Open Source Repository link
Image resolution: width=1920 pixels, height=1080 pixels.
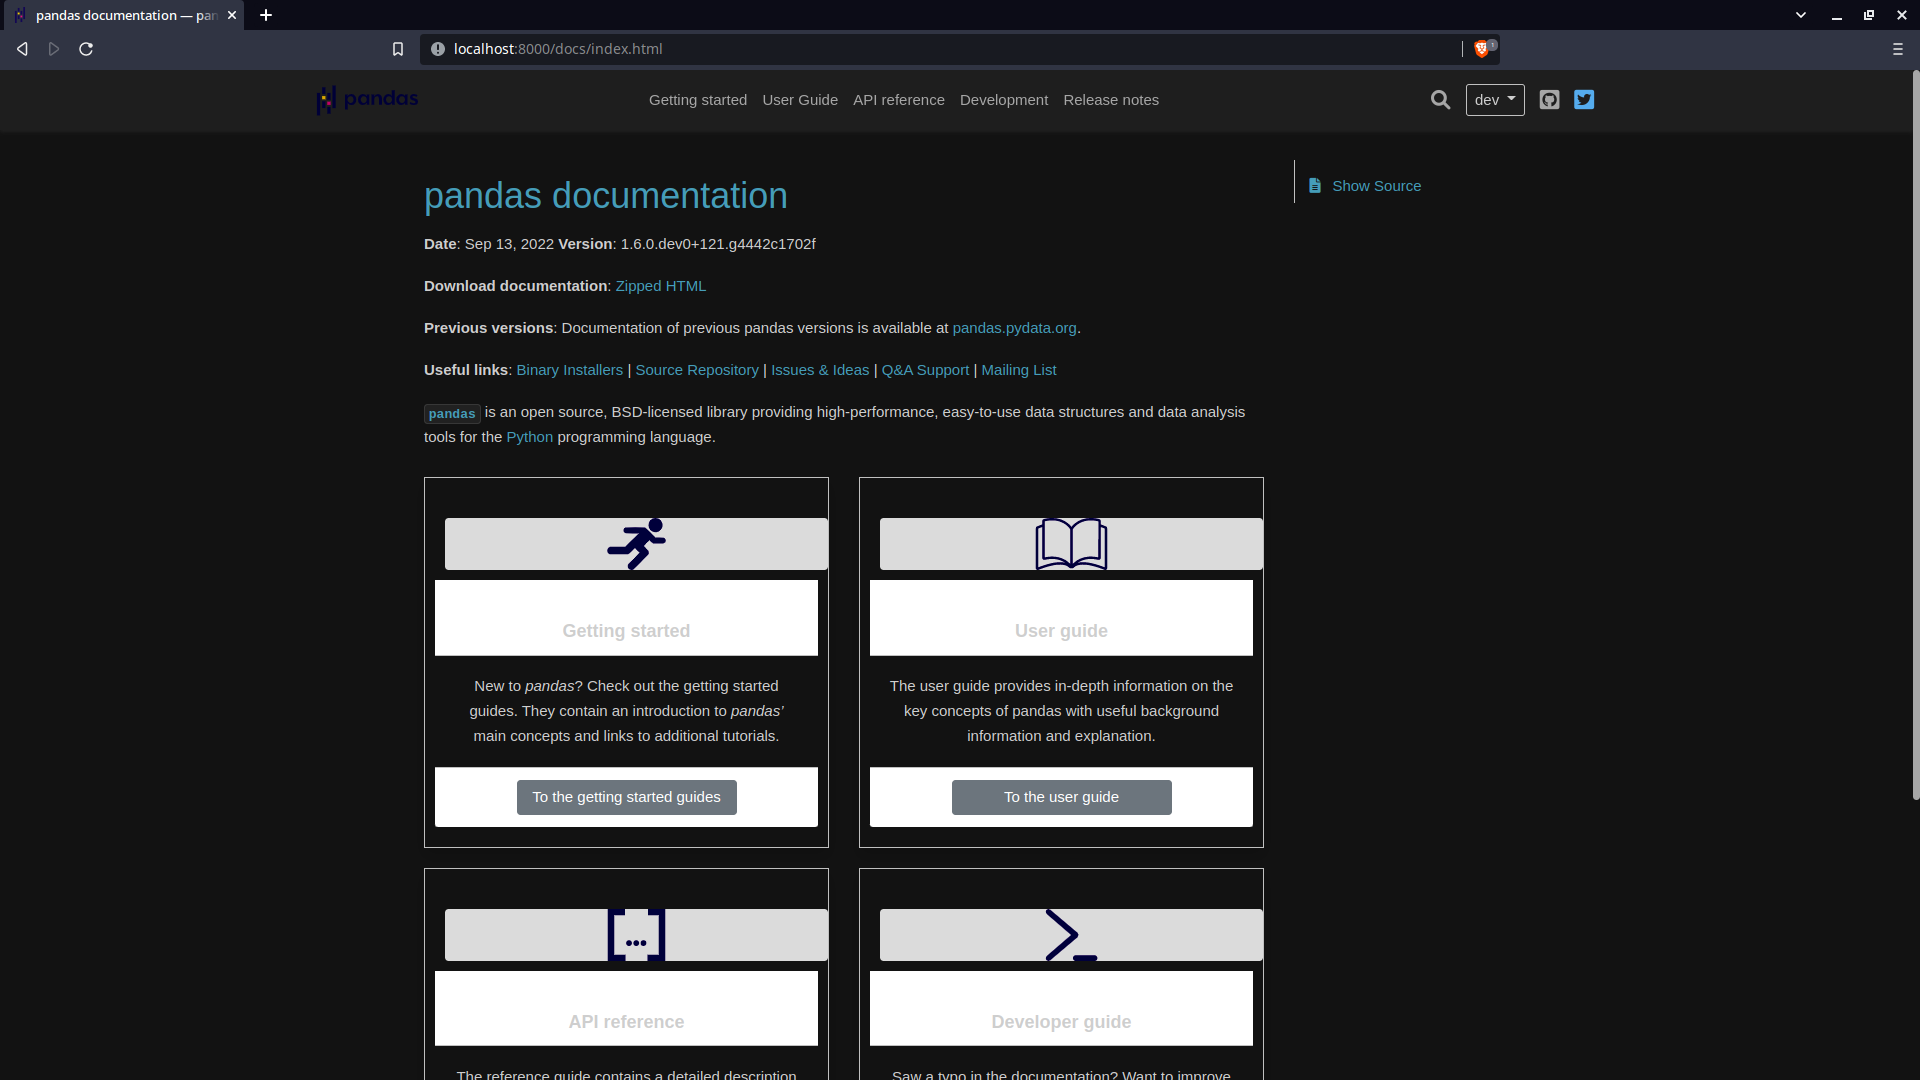pyautogui.click(x=697, y=370)
